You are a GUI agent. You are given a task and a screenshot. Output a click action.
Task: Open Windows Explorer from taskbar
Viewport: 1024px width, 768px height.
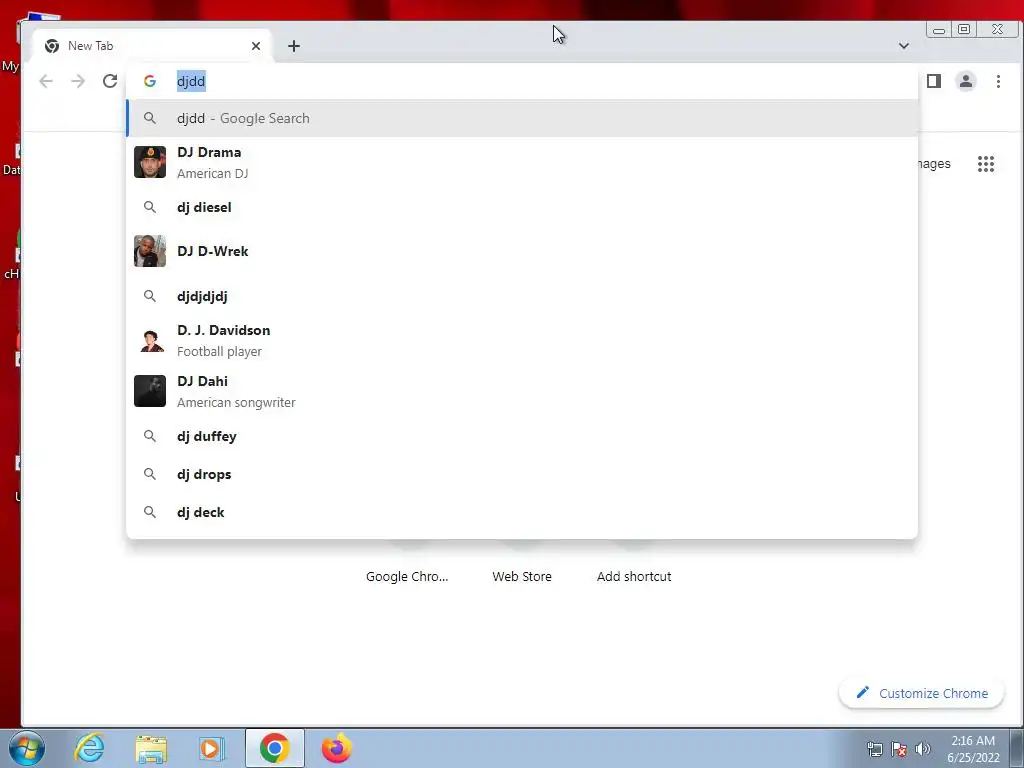click(151, 748)
